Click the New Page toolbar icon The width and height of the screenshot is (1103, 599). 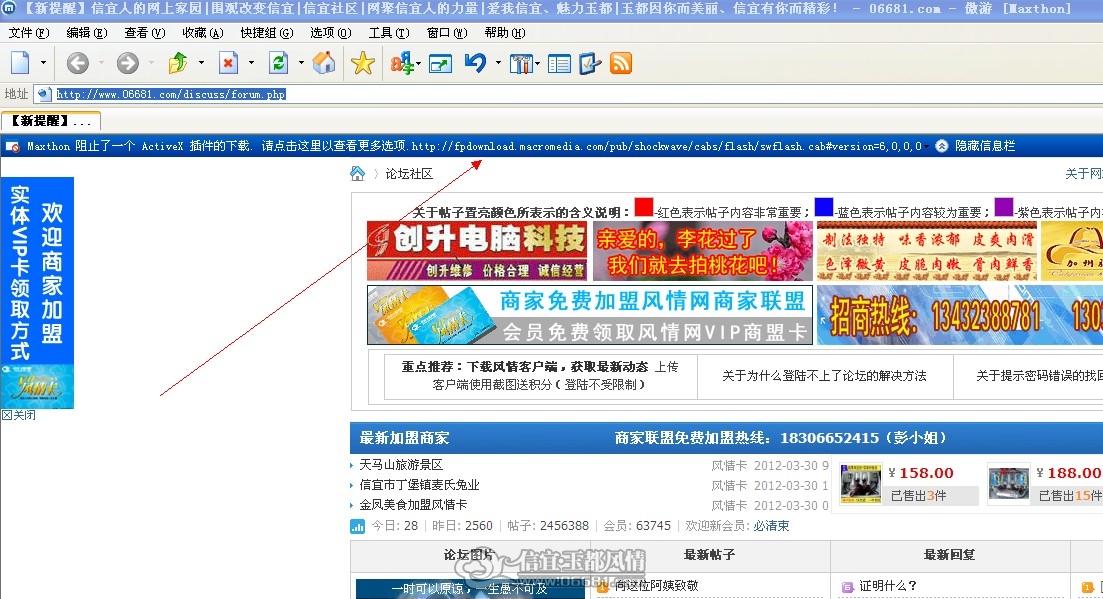pos(20,63)
